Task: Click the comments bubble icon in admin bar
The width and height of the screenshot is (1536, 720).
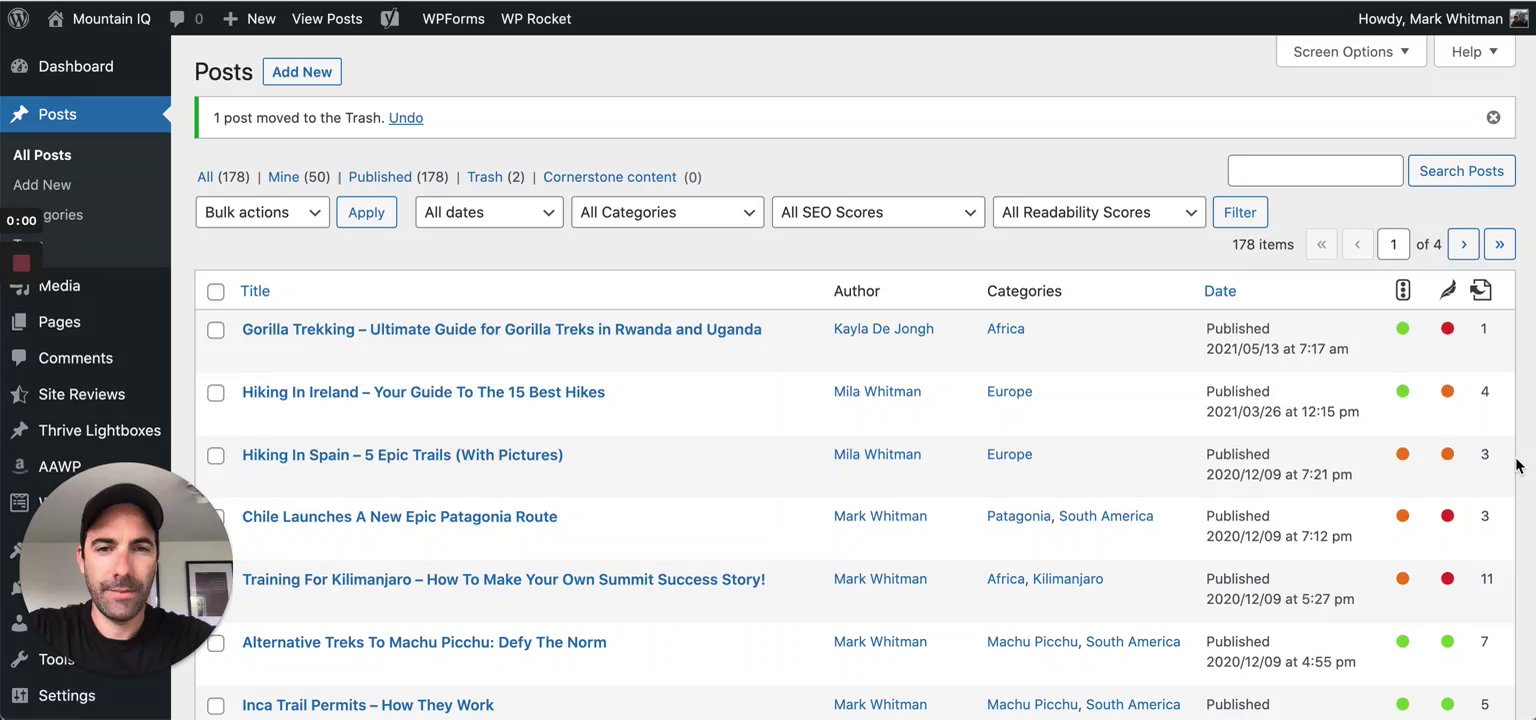Action: pyautogui.click(x=178, y=18)
